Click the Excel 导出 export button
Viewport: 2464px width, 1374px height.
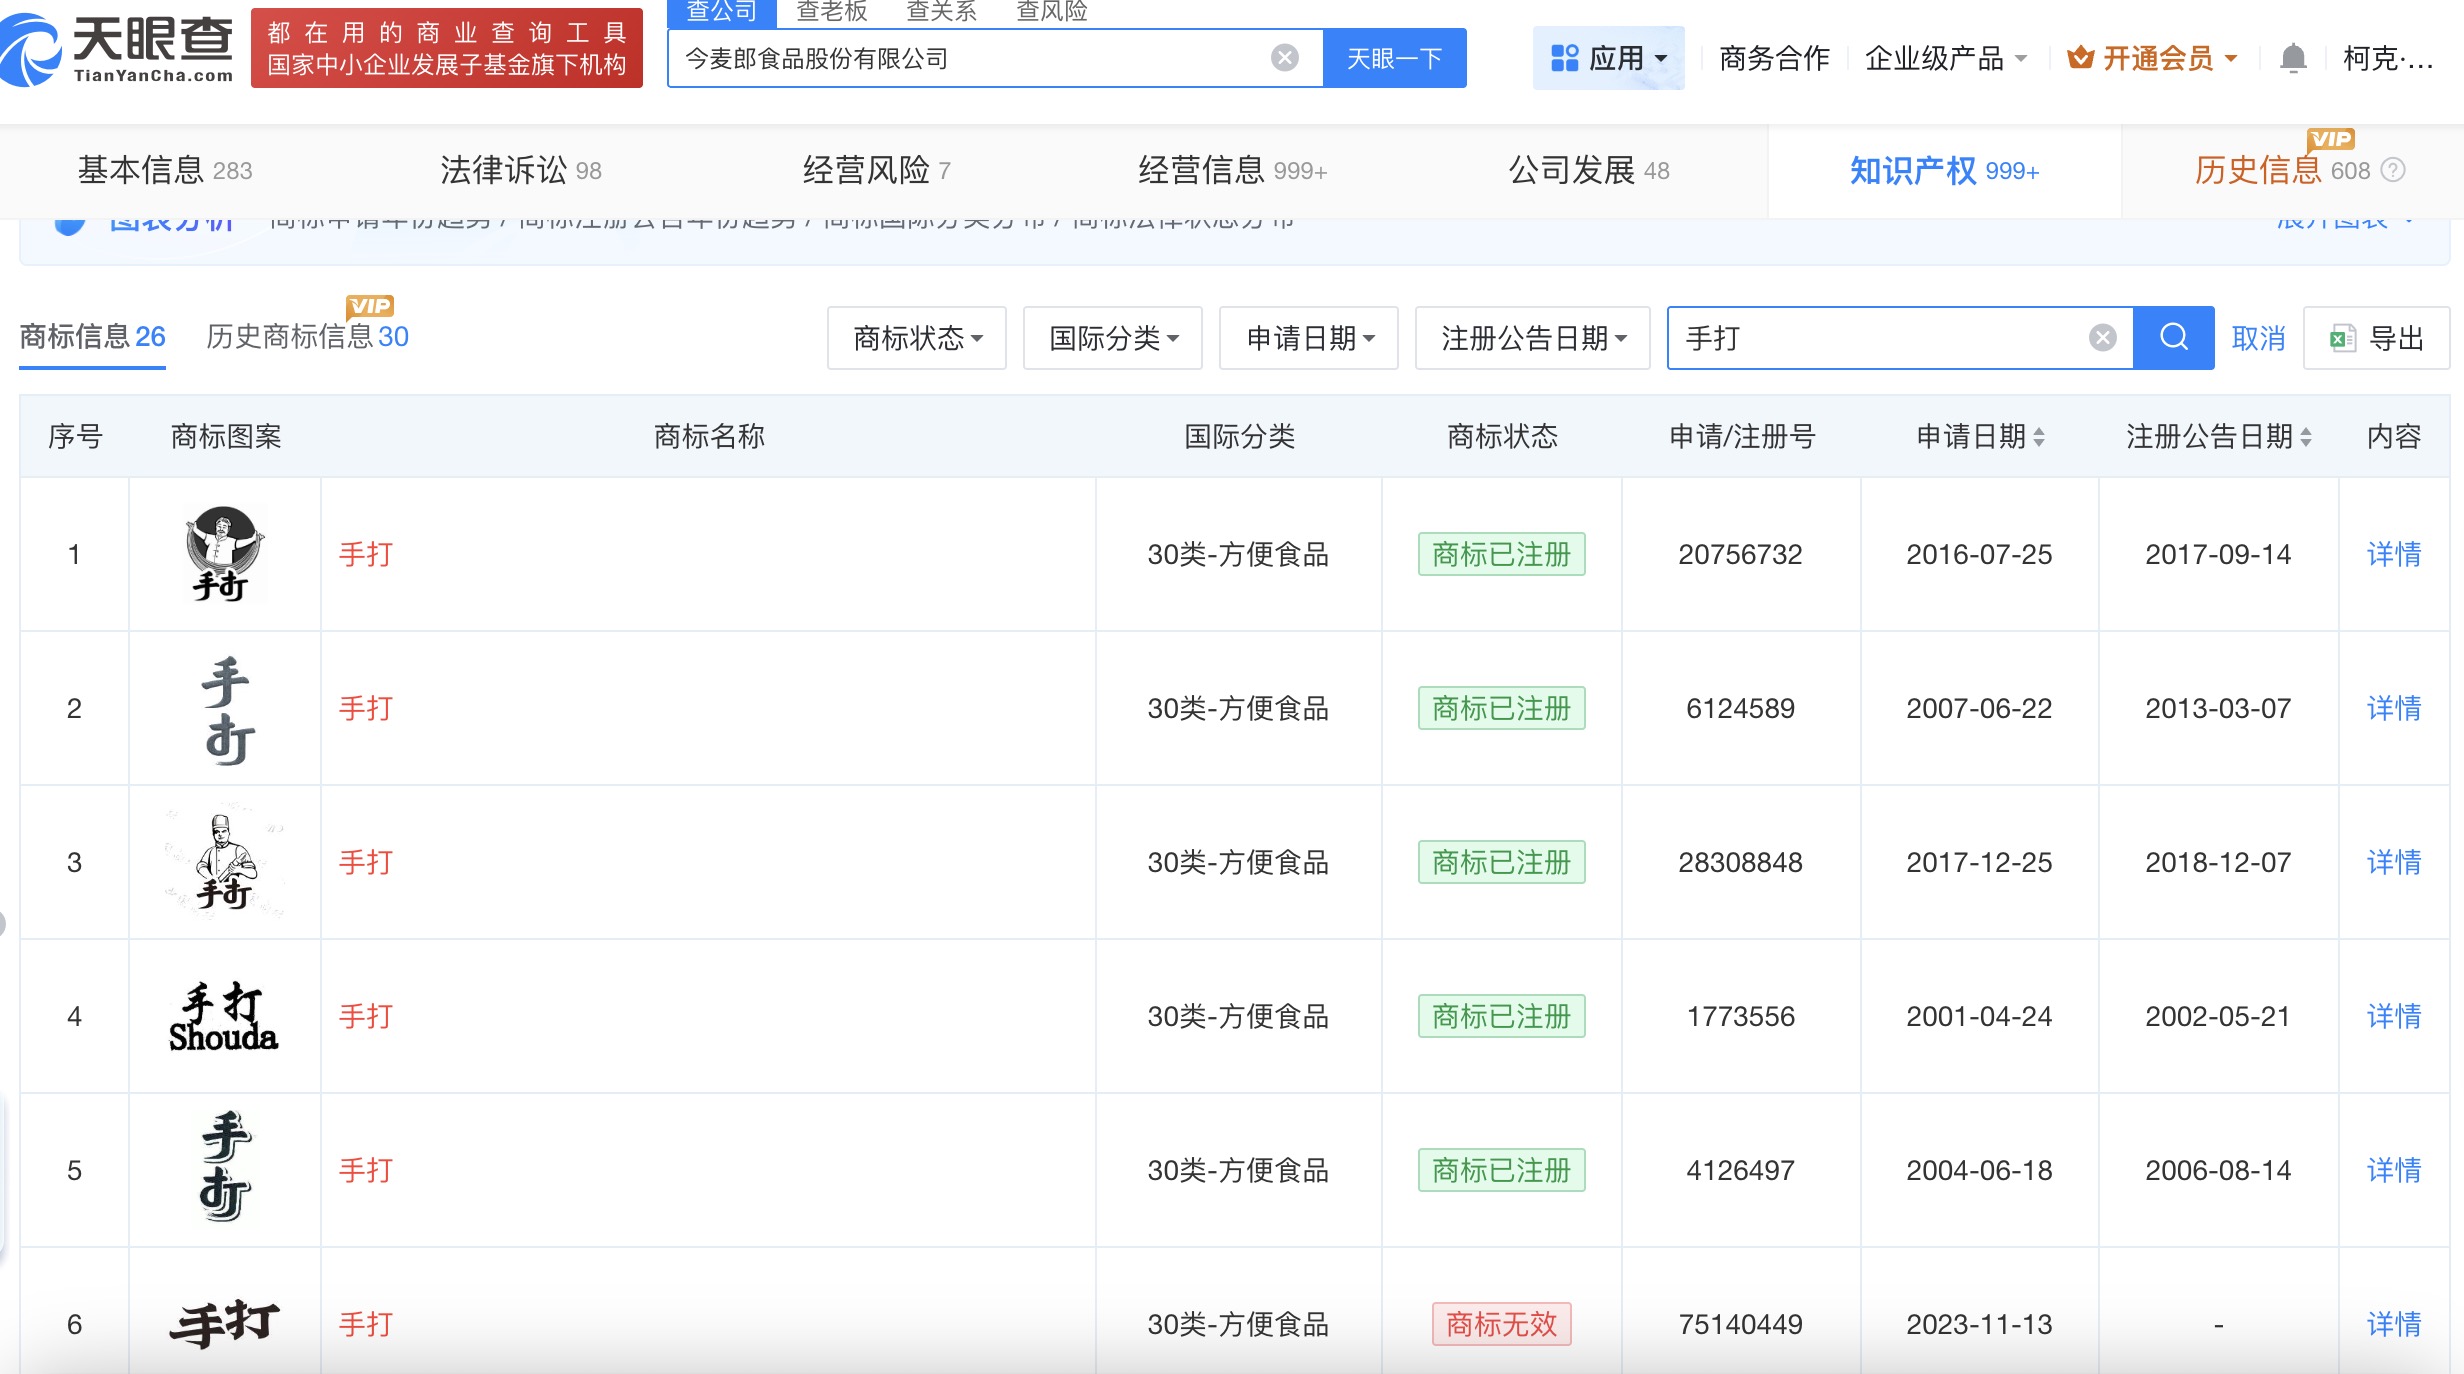coord(2376,338)
